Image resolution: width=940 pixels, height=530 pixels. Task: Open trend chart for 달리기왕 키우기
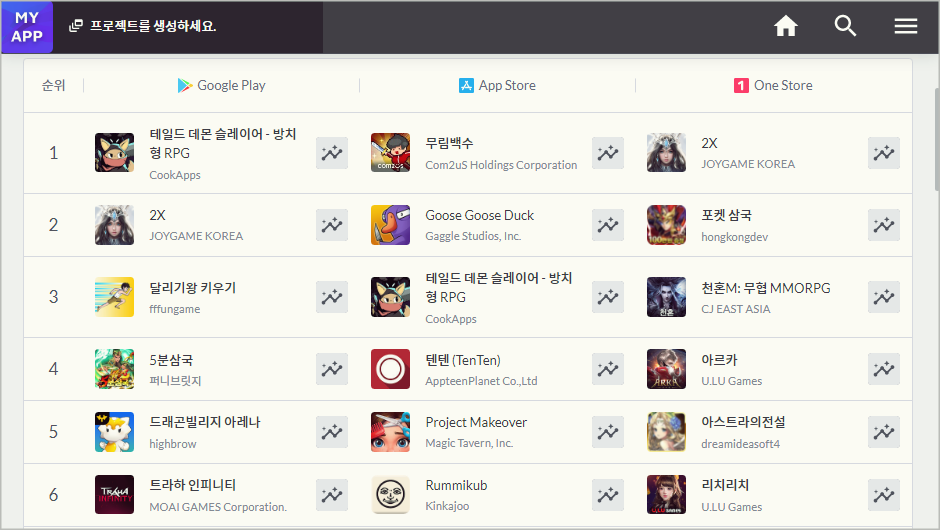coord(332,297)
